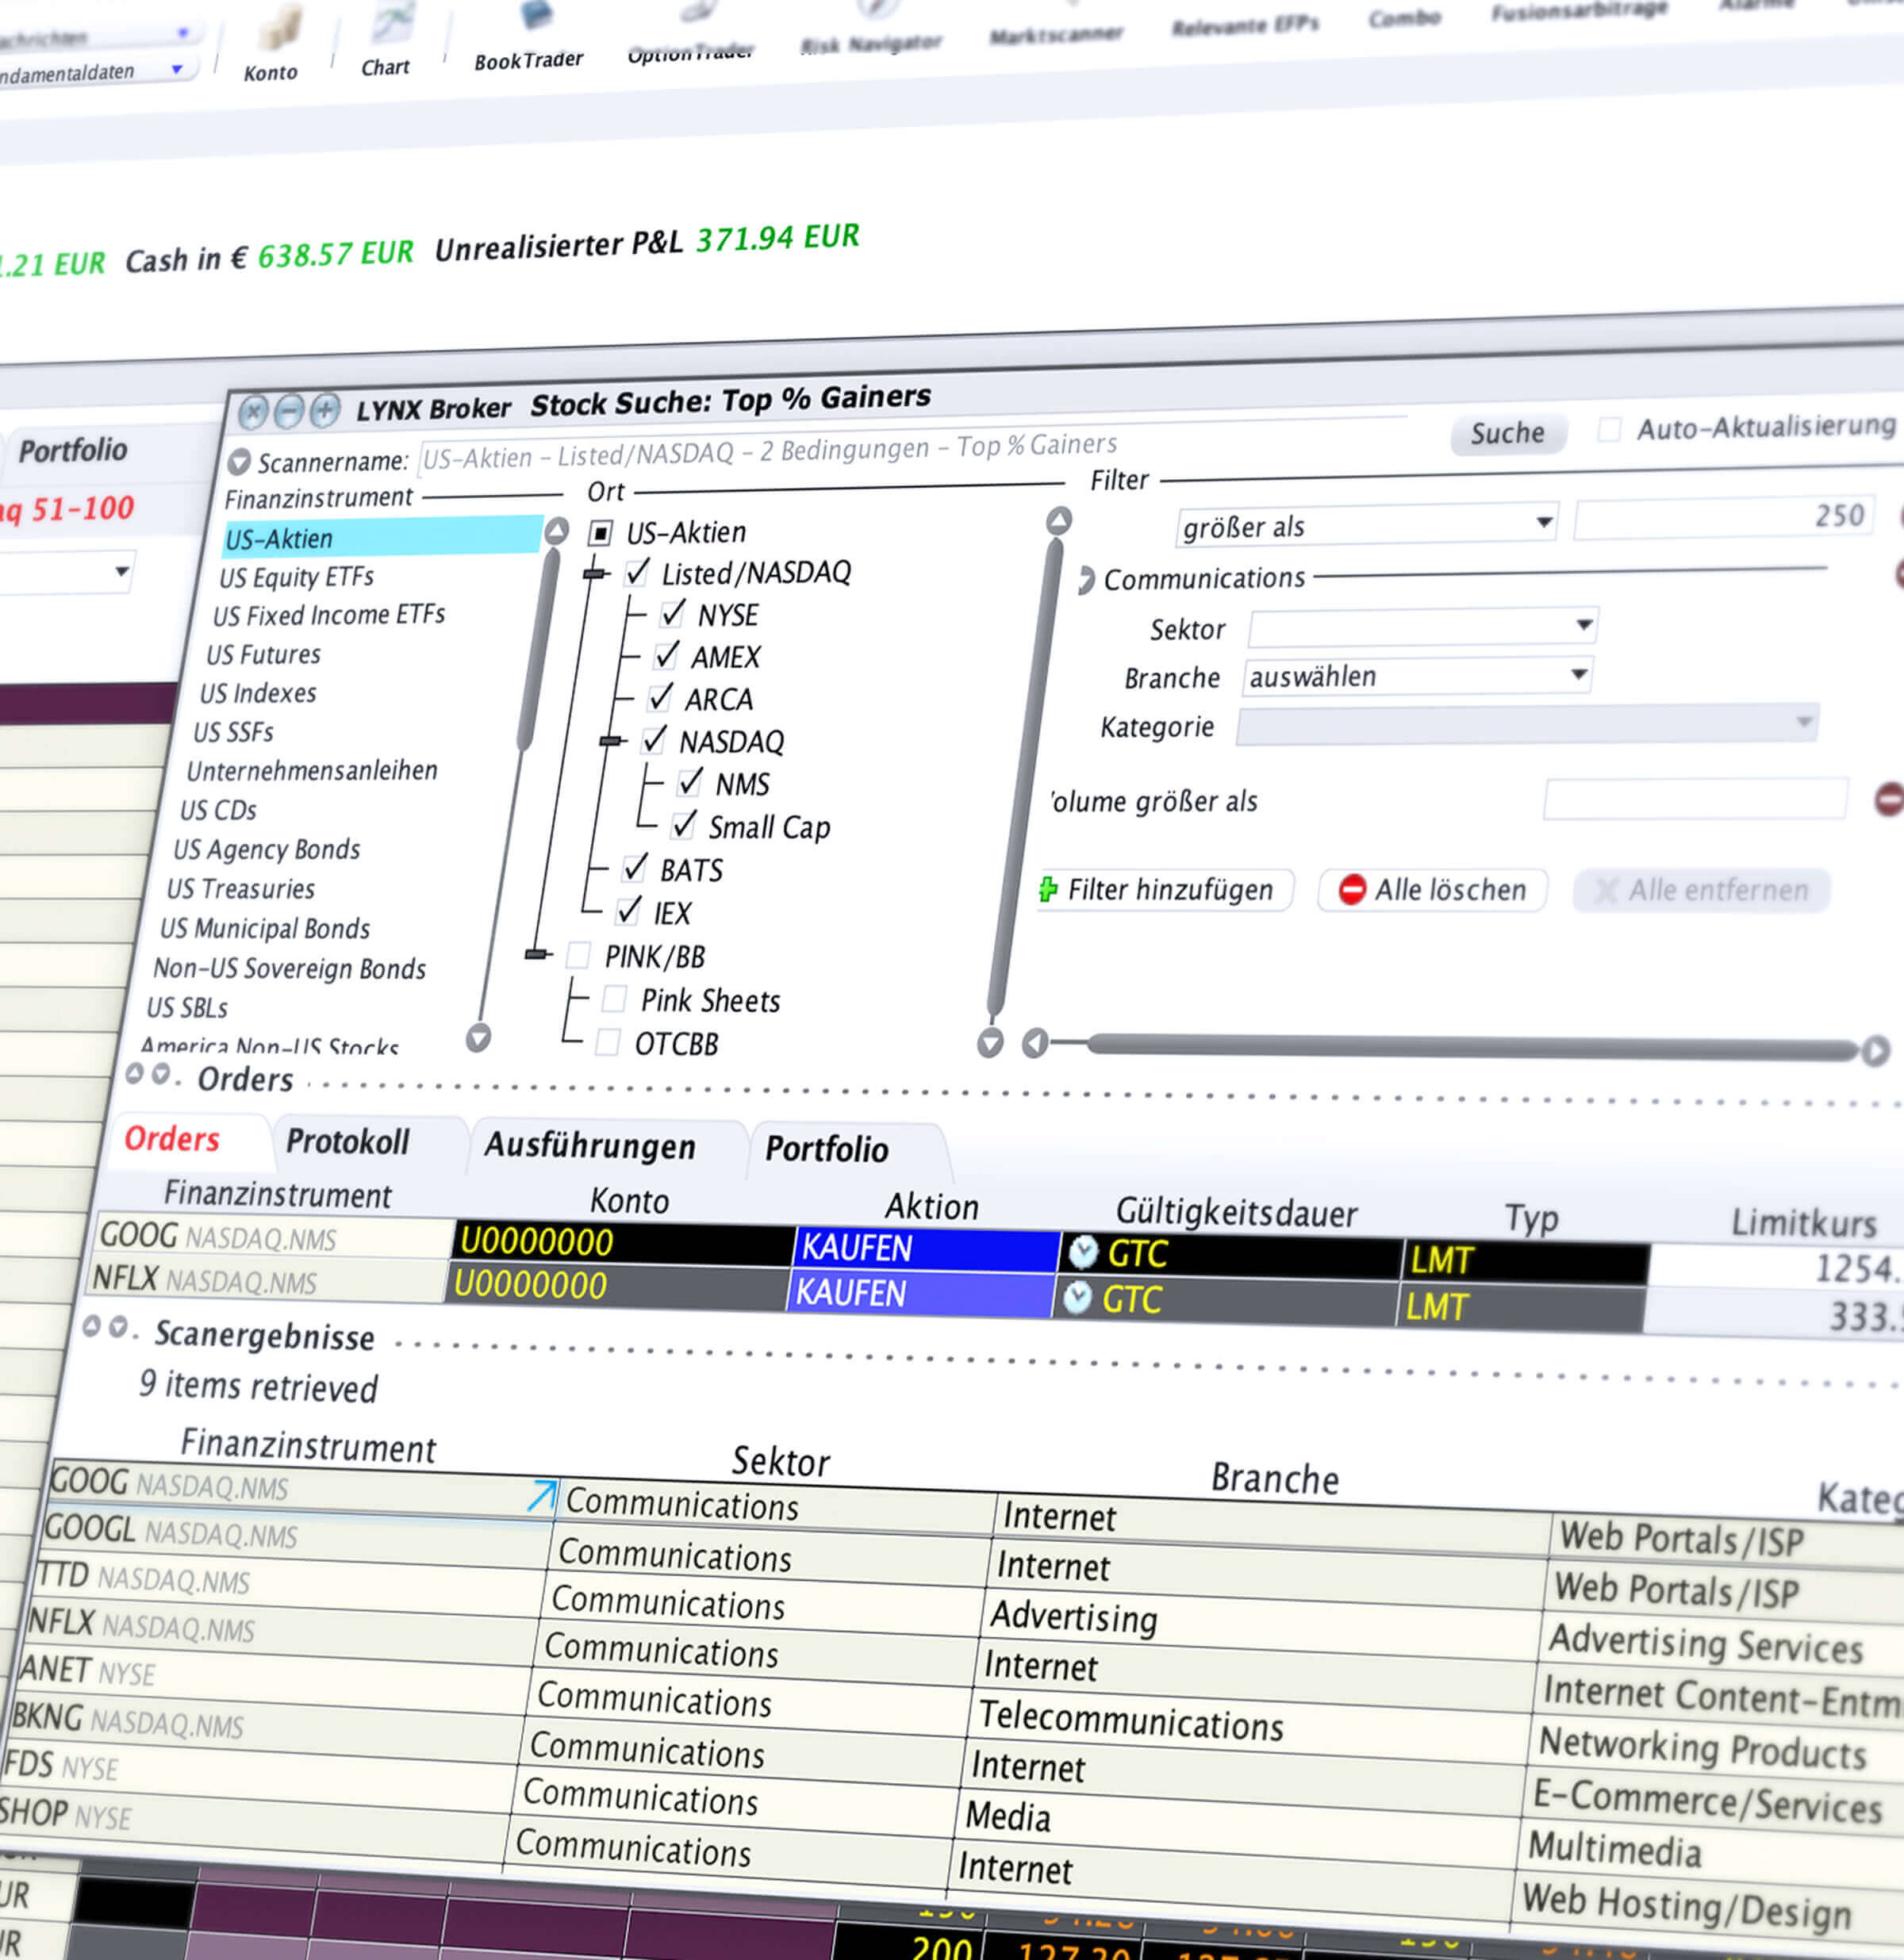
Task: Click the blue arrow icon in GOOG scan row
Action: point(541,1495)
